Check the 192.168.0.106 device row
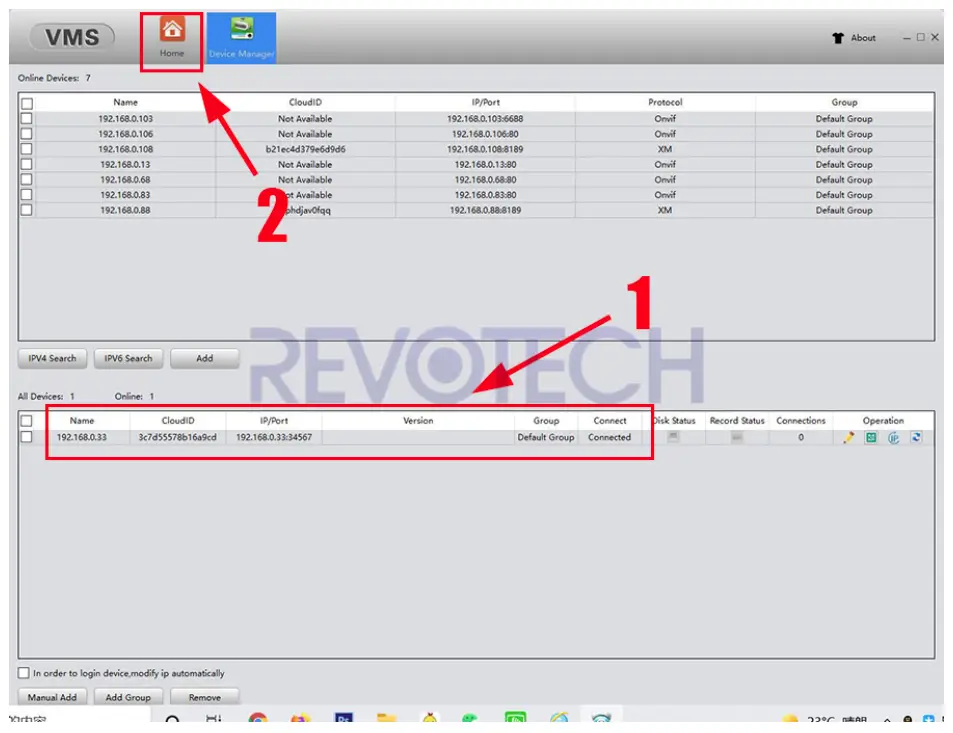Image resolution: width=953 pixels, height=733 pixels. [27, 134]
